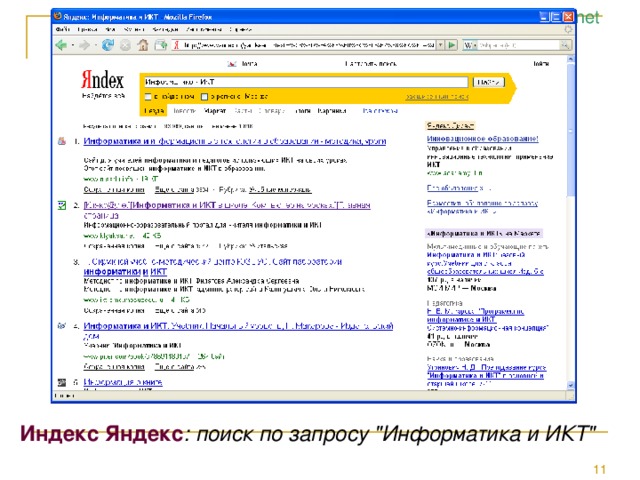Image resolution: width=640 pixels, height=480 pixels.
Task: Click the activity throbber icon by menu bar
Action: click(568, 29)
